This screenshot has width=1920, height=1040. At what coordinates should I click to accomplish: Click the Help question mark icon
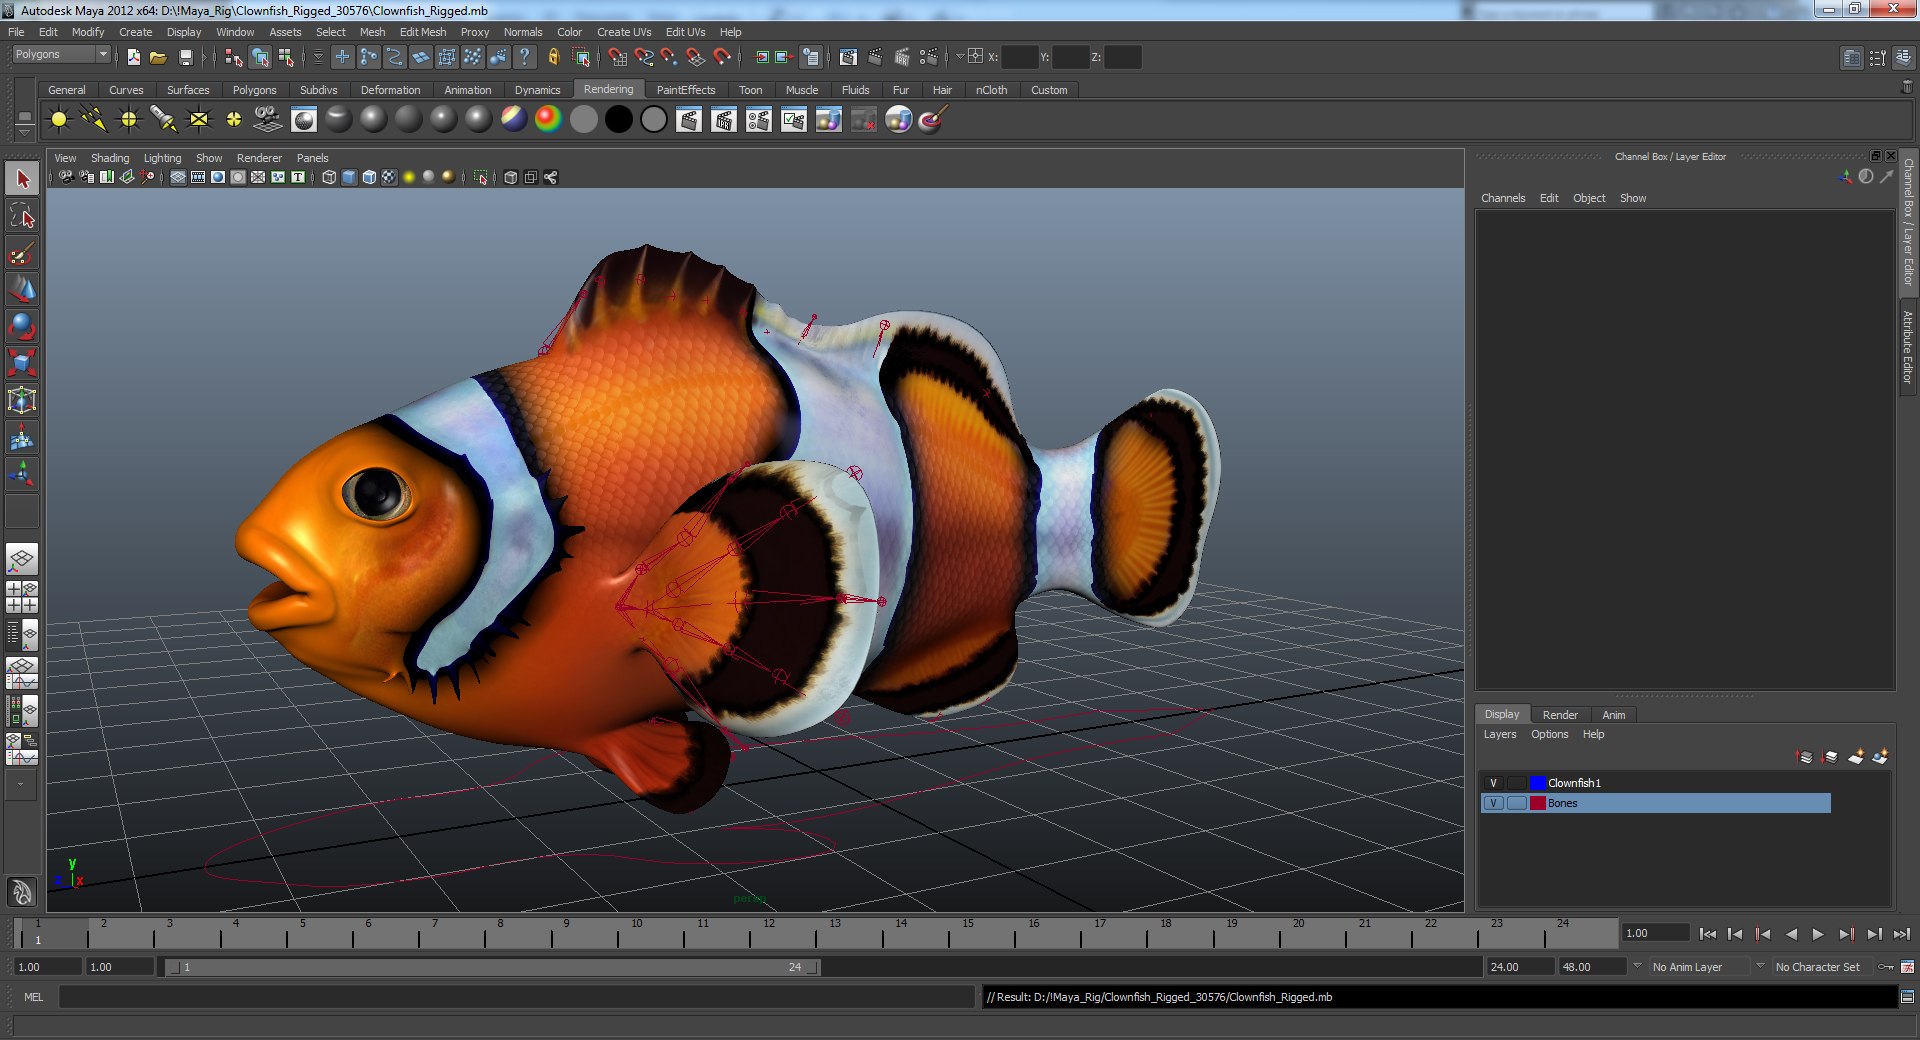524,57
